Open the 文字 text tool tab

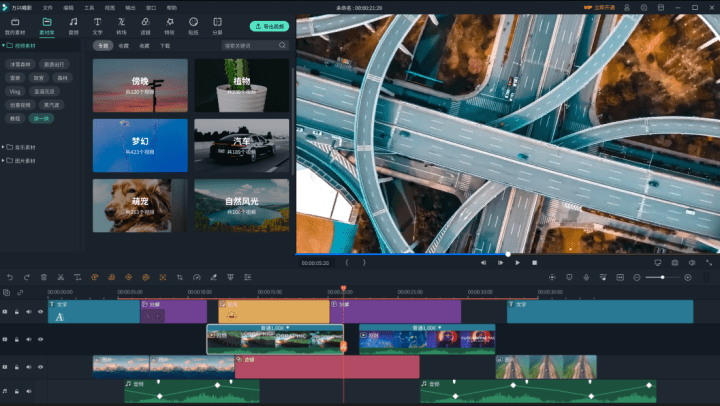click(97, 26)
